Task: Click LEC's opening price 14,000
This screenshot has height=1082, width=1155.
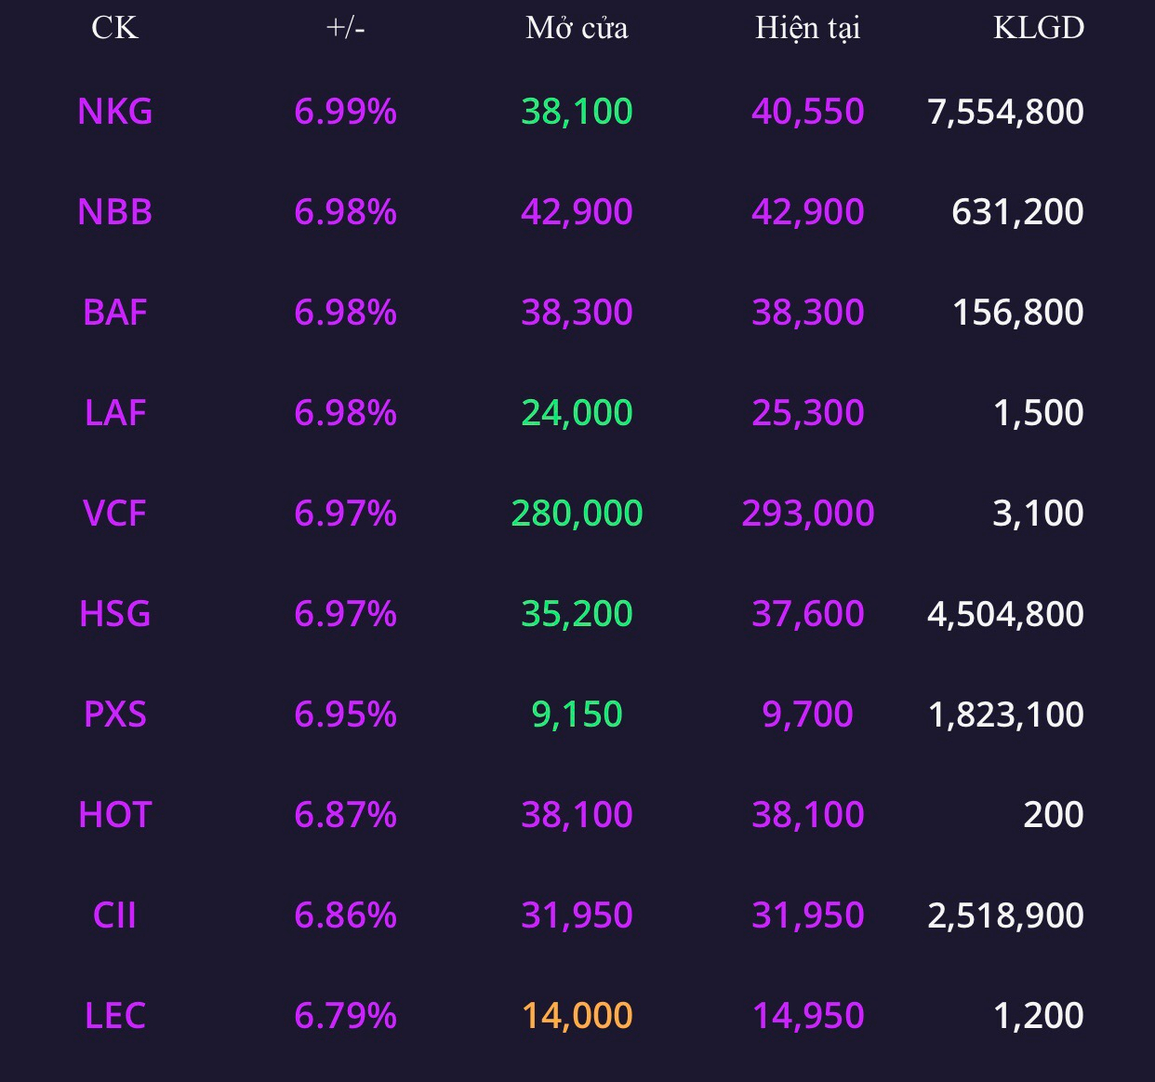Action: [x=577, y=1016]
